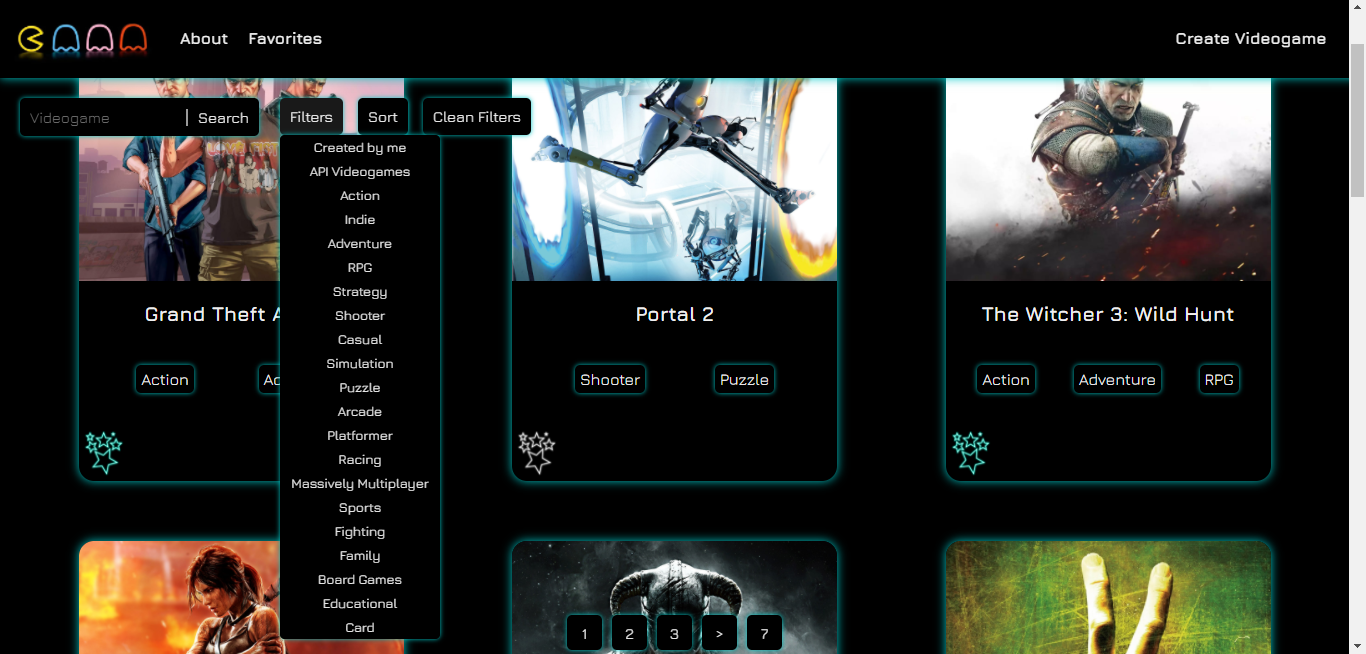The image size is (1366, 654).
Task: Filter by Educational genre
Action: coord(360,604)
